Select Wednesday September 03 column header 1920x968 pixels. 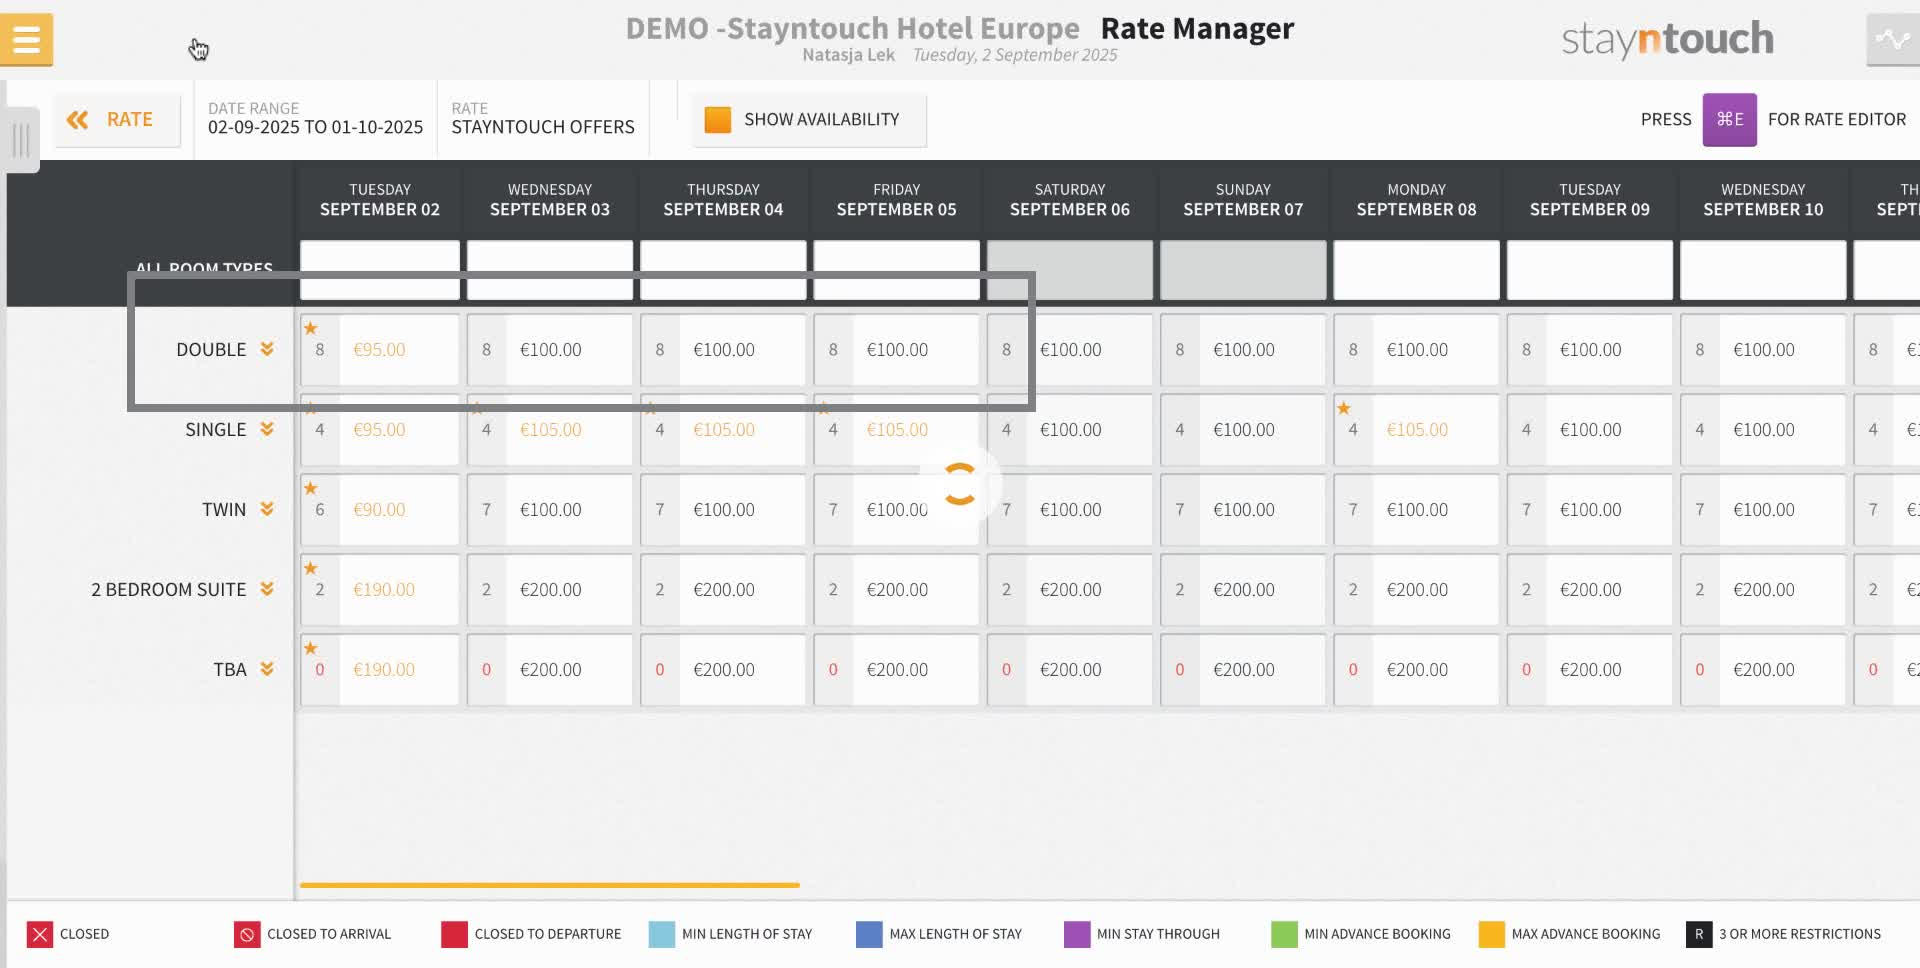(x=550, y=200)
